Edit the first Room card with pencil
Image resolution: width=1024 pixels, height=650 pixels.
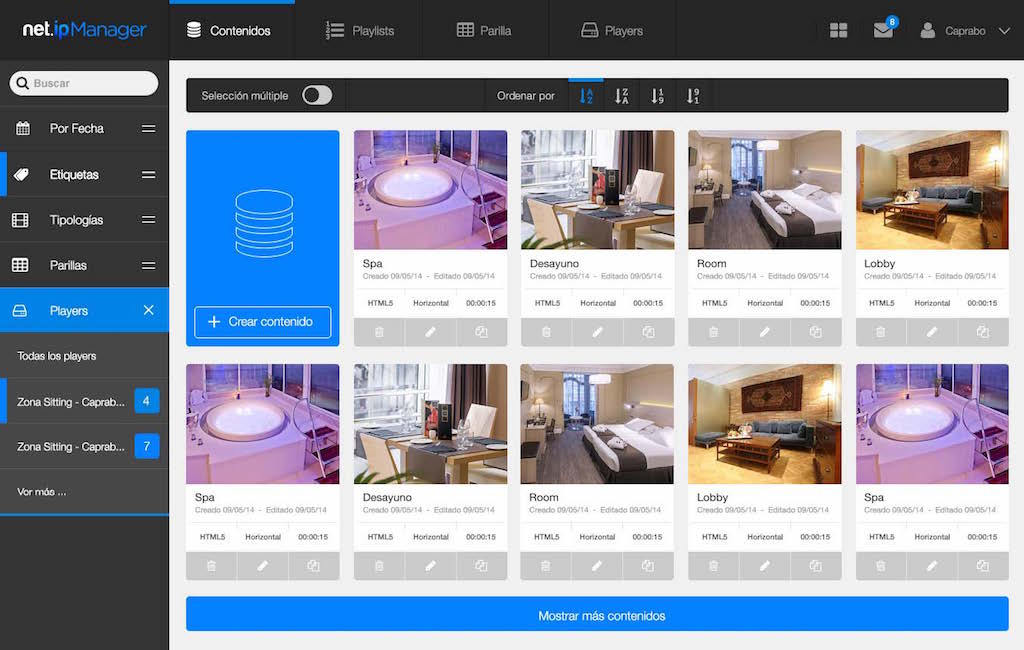[x=765, y=332]
